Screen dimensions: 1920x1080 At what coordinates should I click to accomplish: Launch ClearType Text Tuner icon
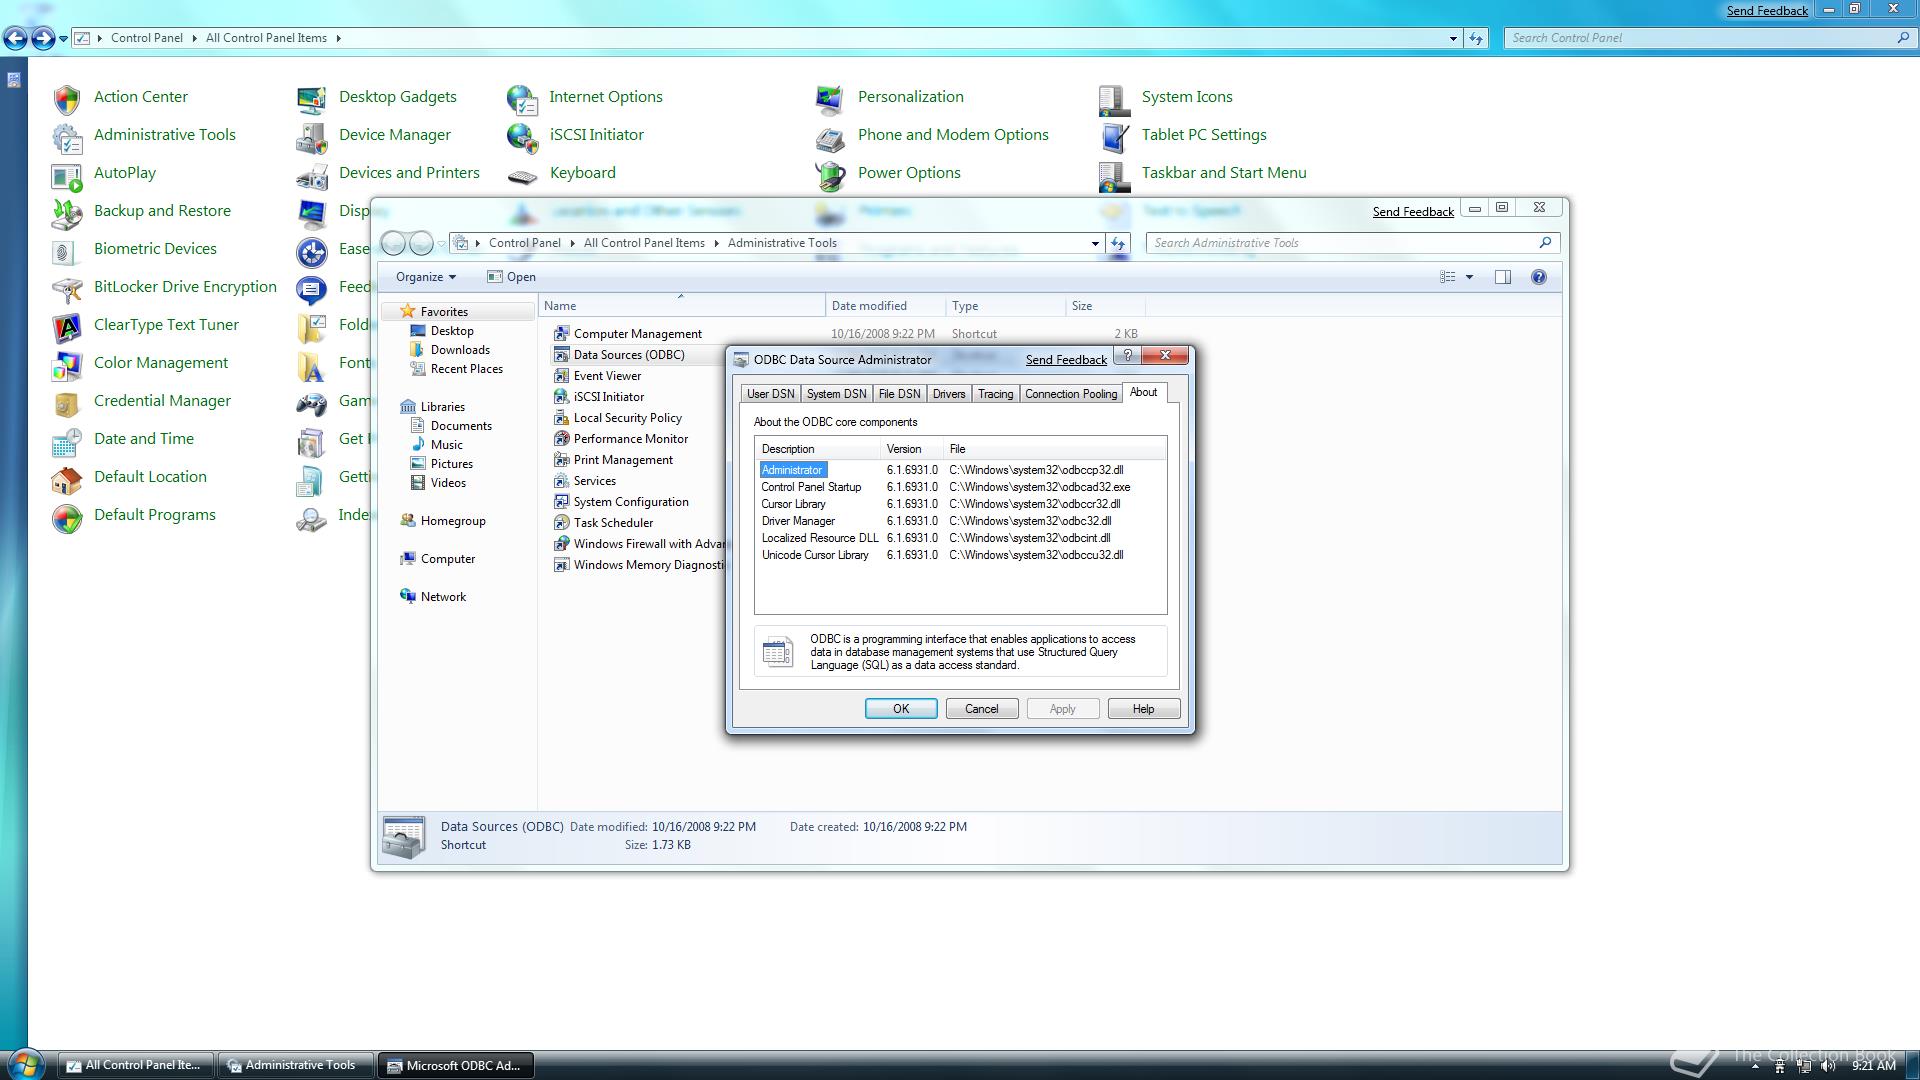point(67,326)
